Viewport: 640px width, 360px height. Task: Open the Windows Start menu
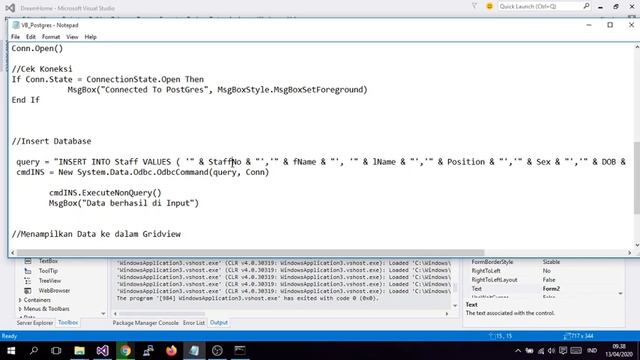[11, 351]
